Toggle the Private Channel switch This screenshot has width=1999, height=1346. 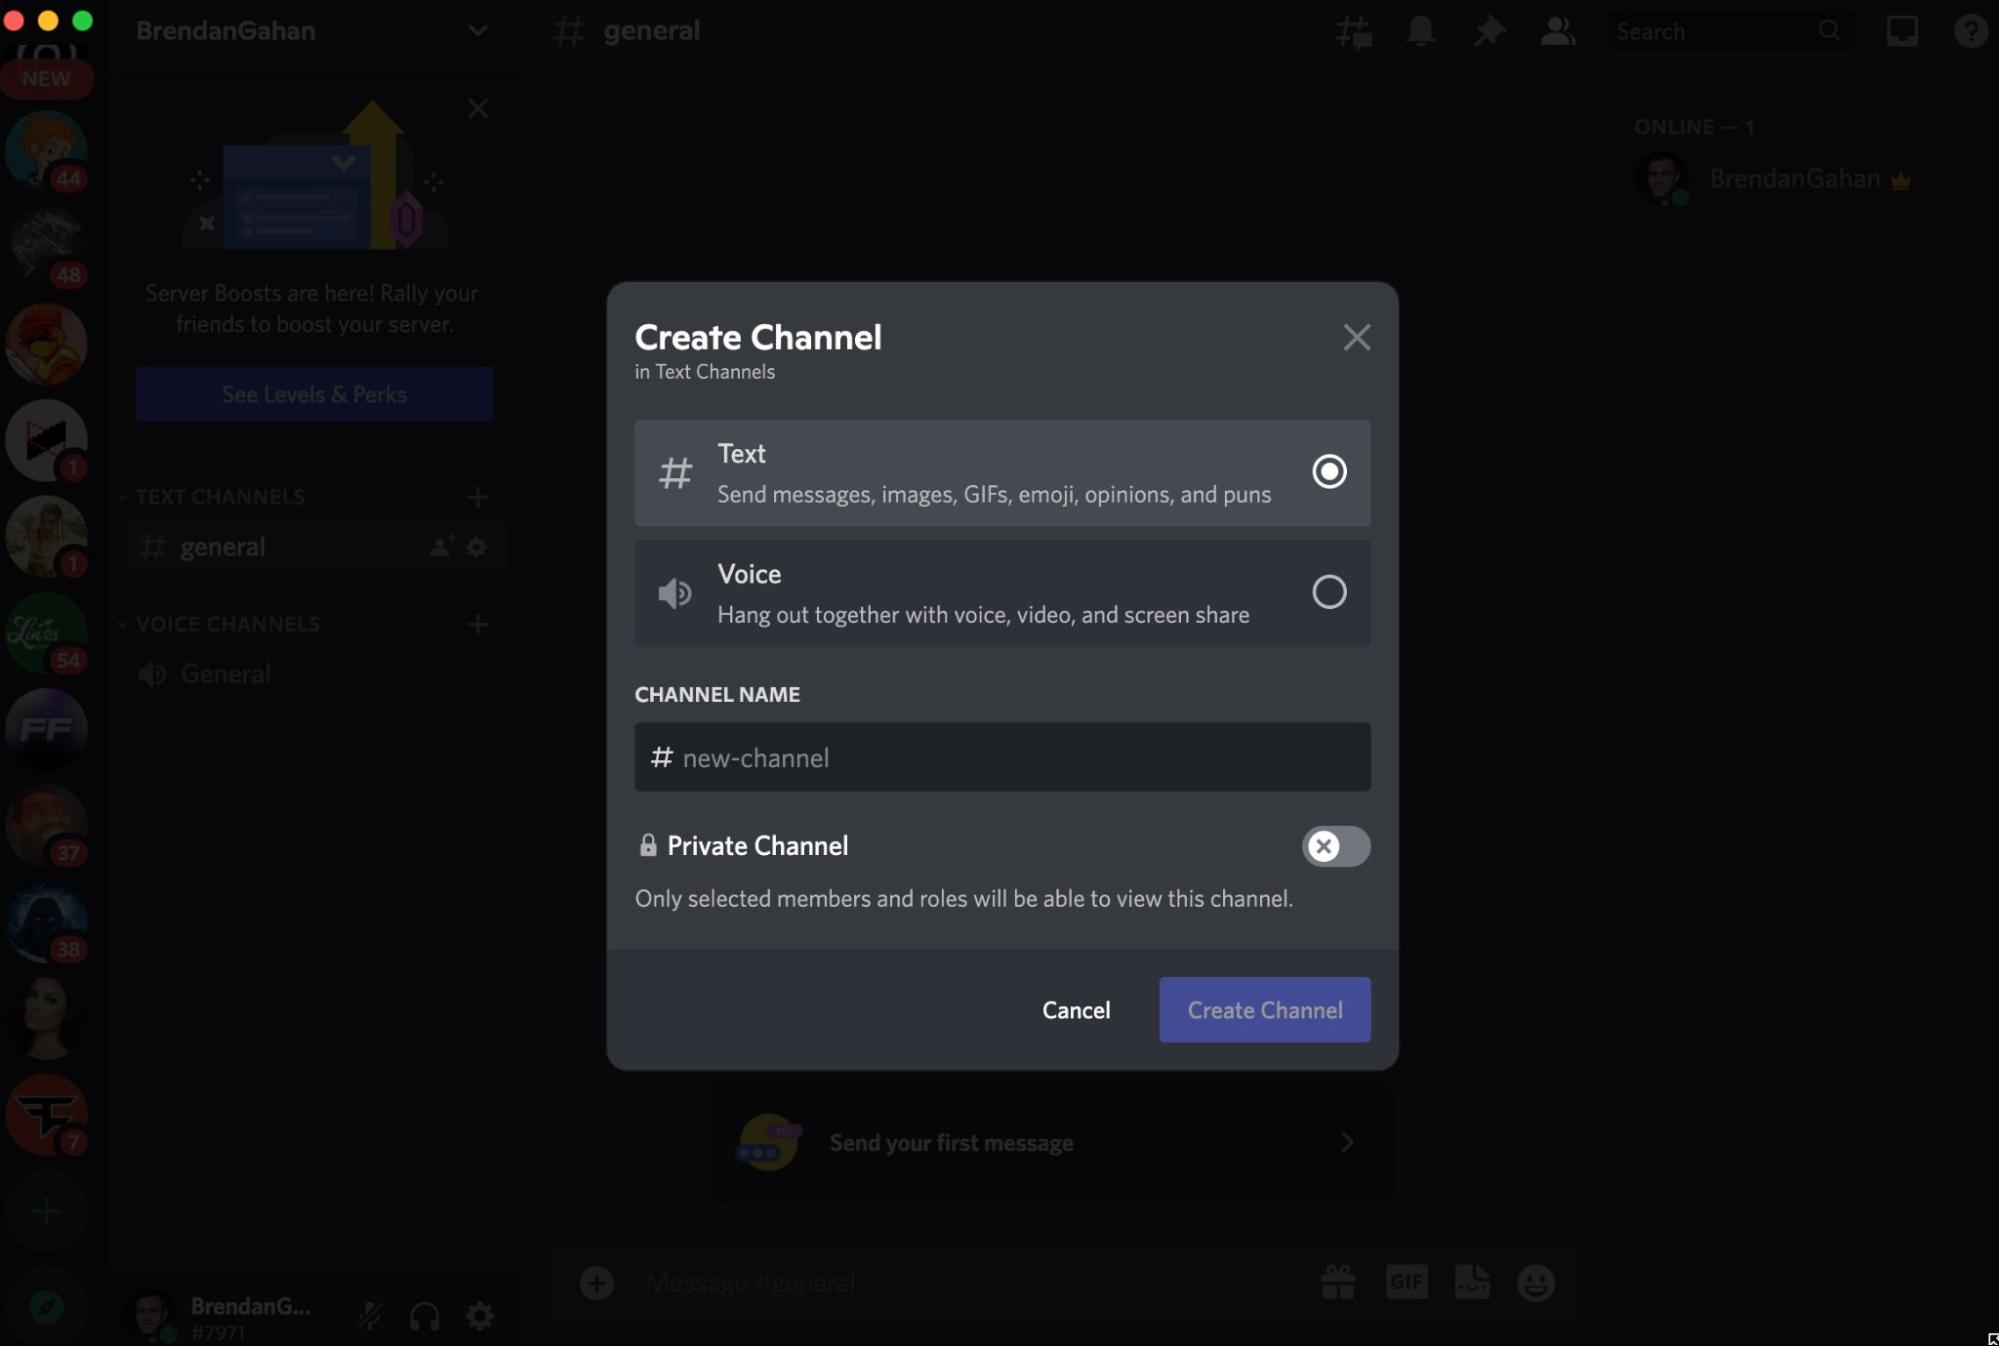[x=1337, y=846]
